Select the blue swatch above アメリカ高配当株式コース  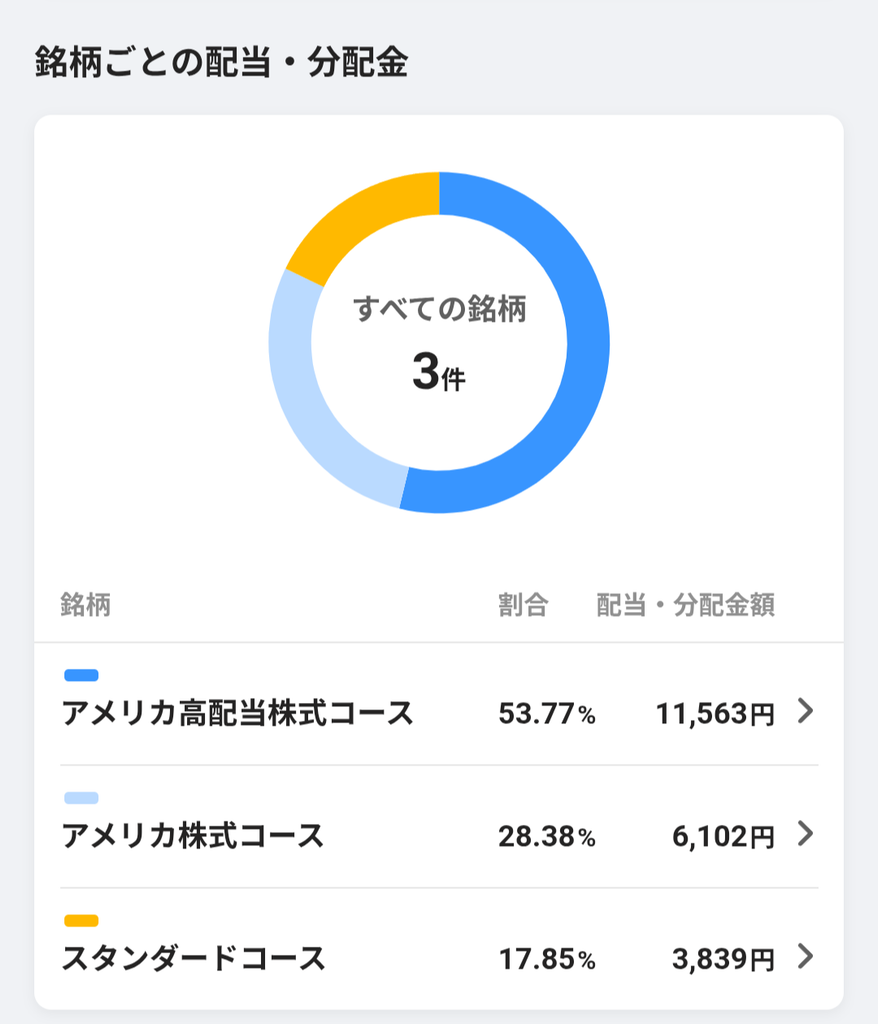point(81,675)
